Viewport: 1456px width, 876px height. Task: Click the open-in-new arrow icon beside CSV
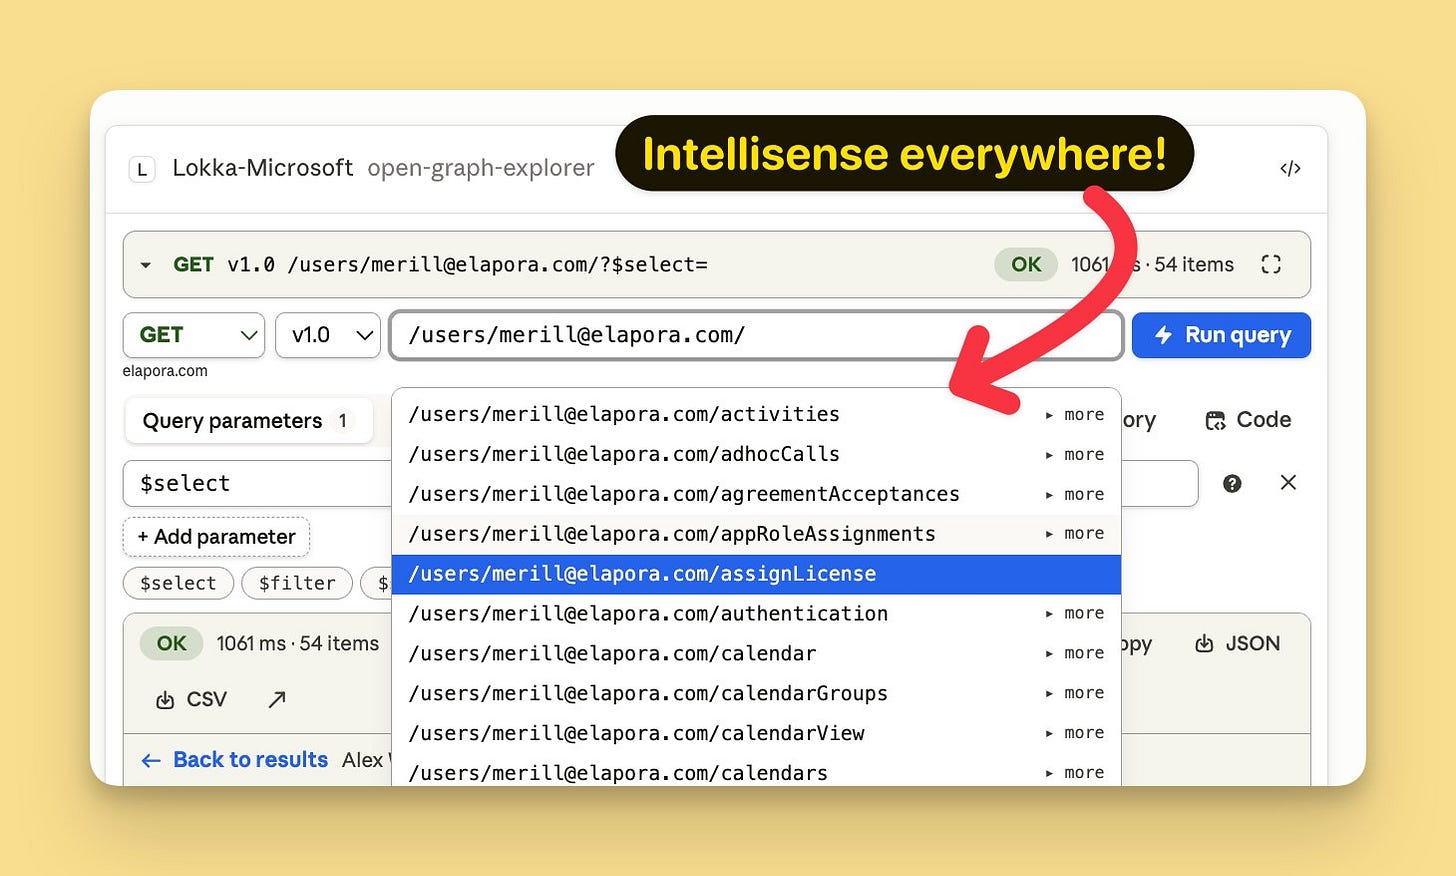click(x=277, y=700)
